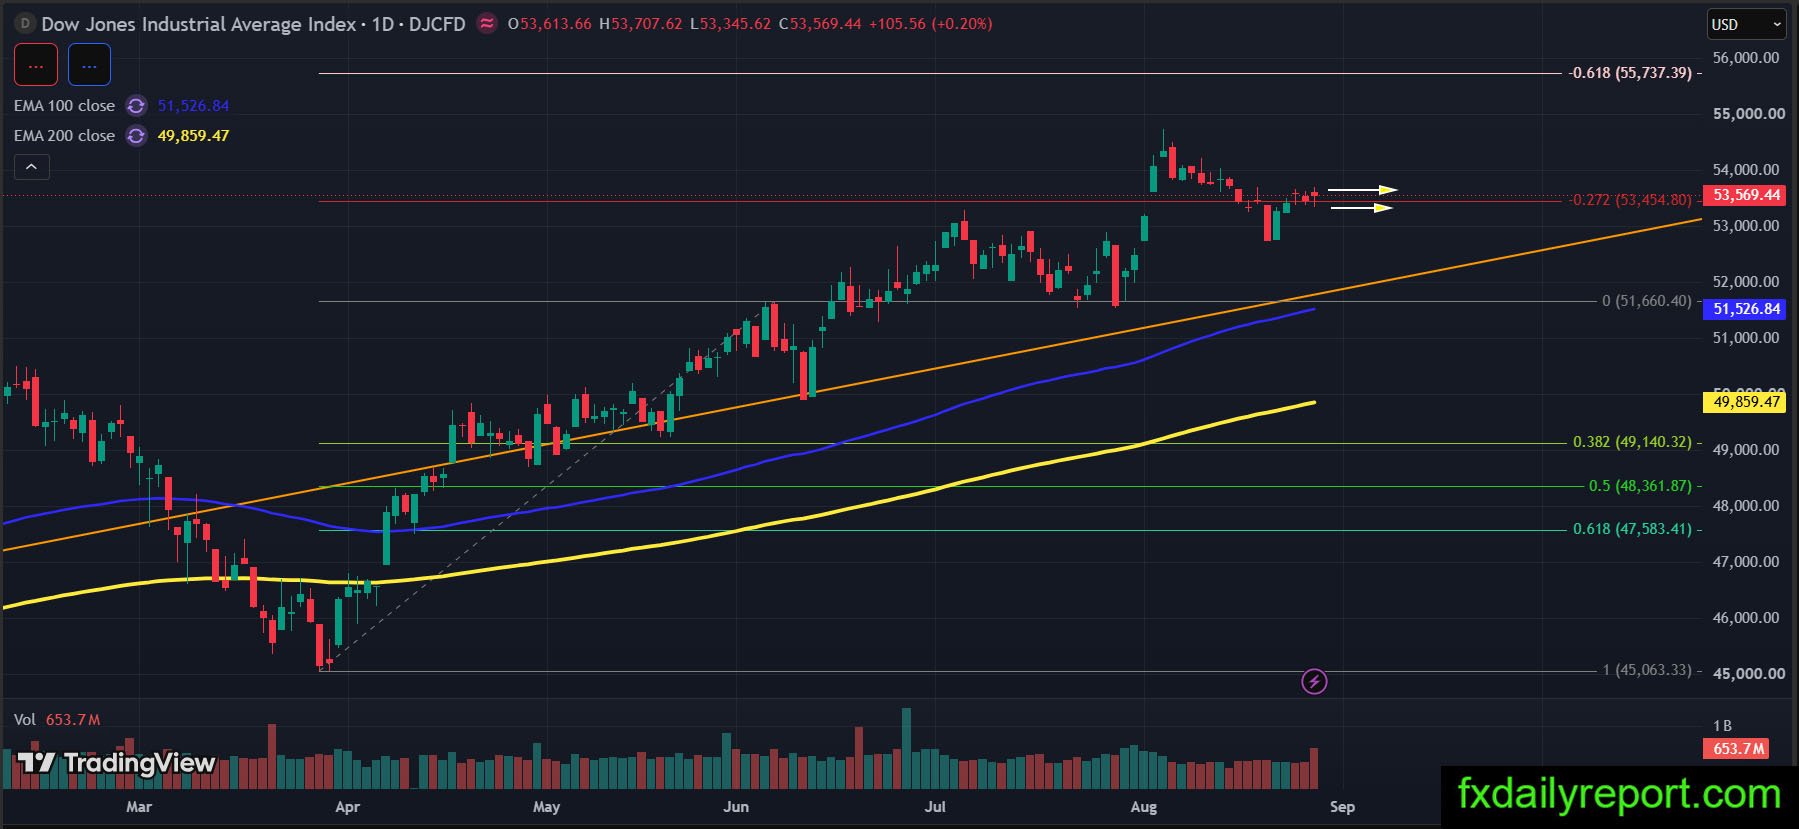Click the Jun label on the time axis
1799x829 pixels.
click(736, 807)
